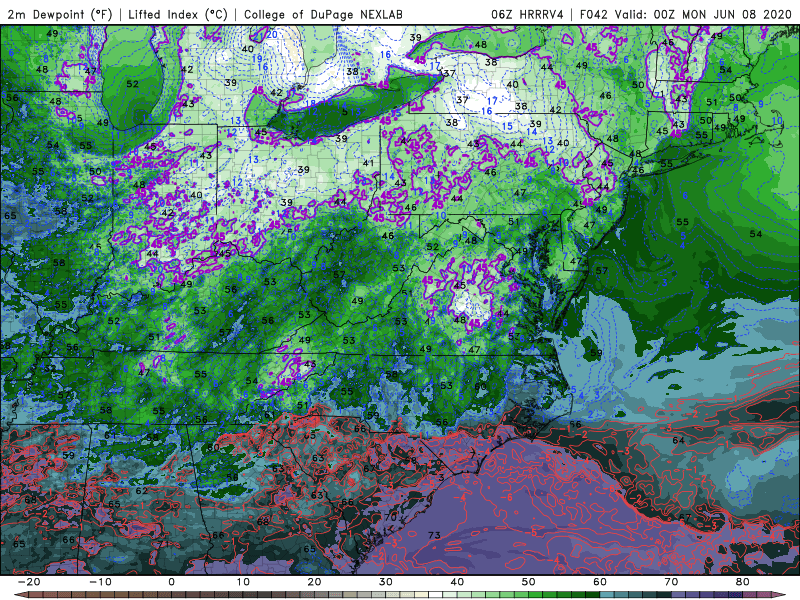Click the "F042" forecast hour label

tap(593, 14)
